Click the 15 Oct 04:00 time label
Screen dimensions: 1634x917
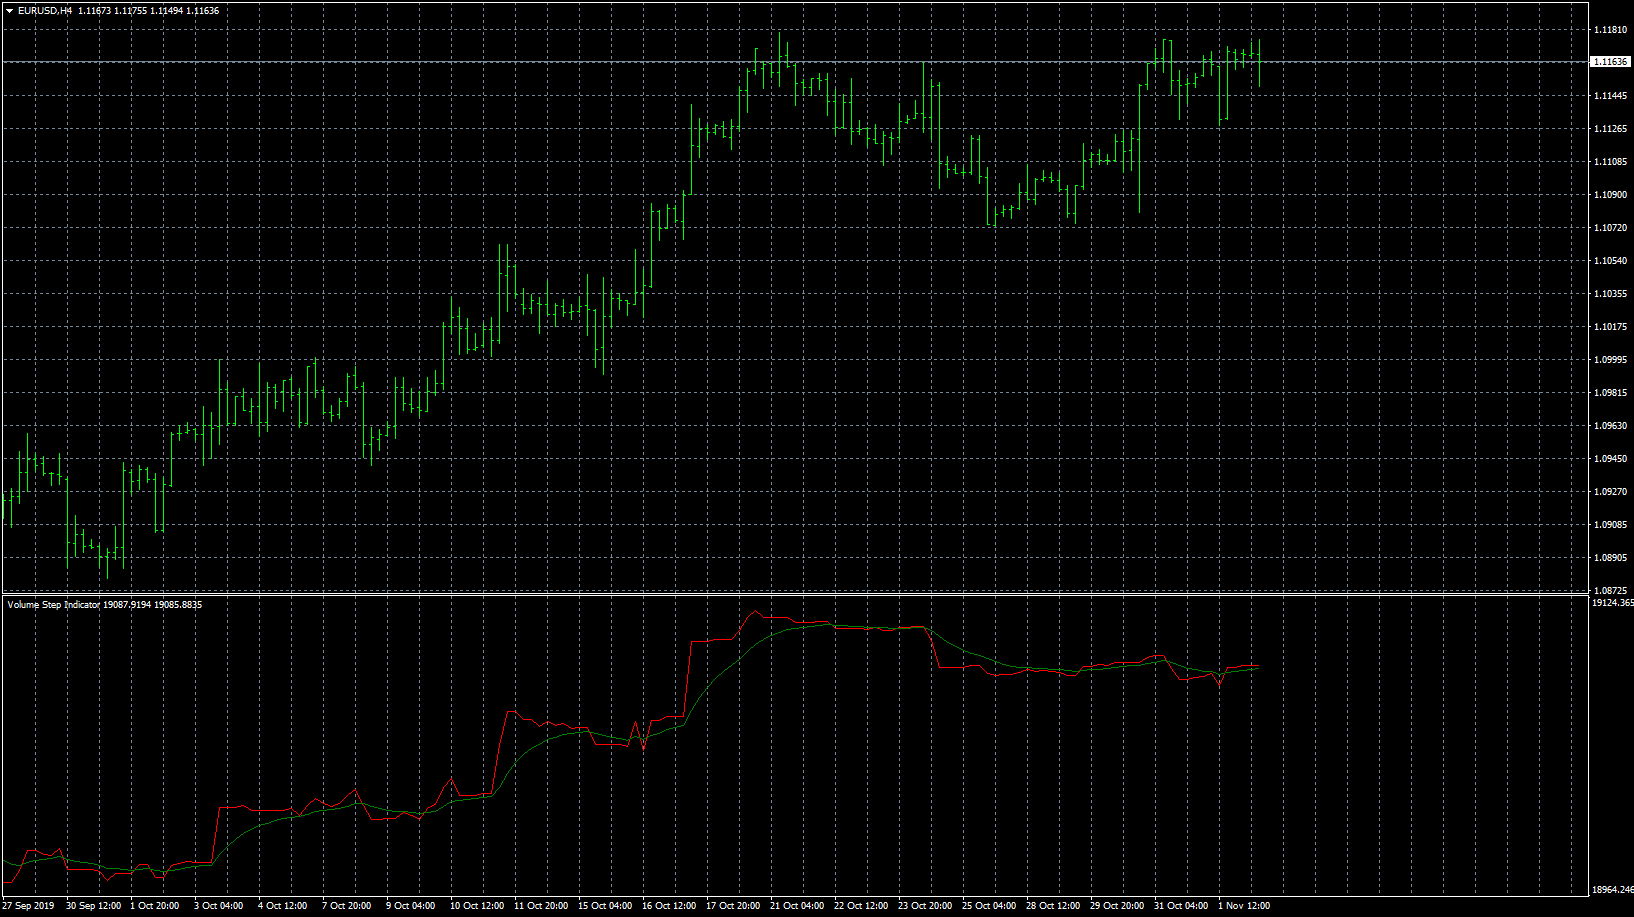click(605, 906)
